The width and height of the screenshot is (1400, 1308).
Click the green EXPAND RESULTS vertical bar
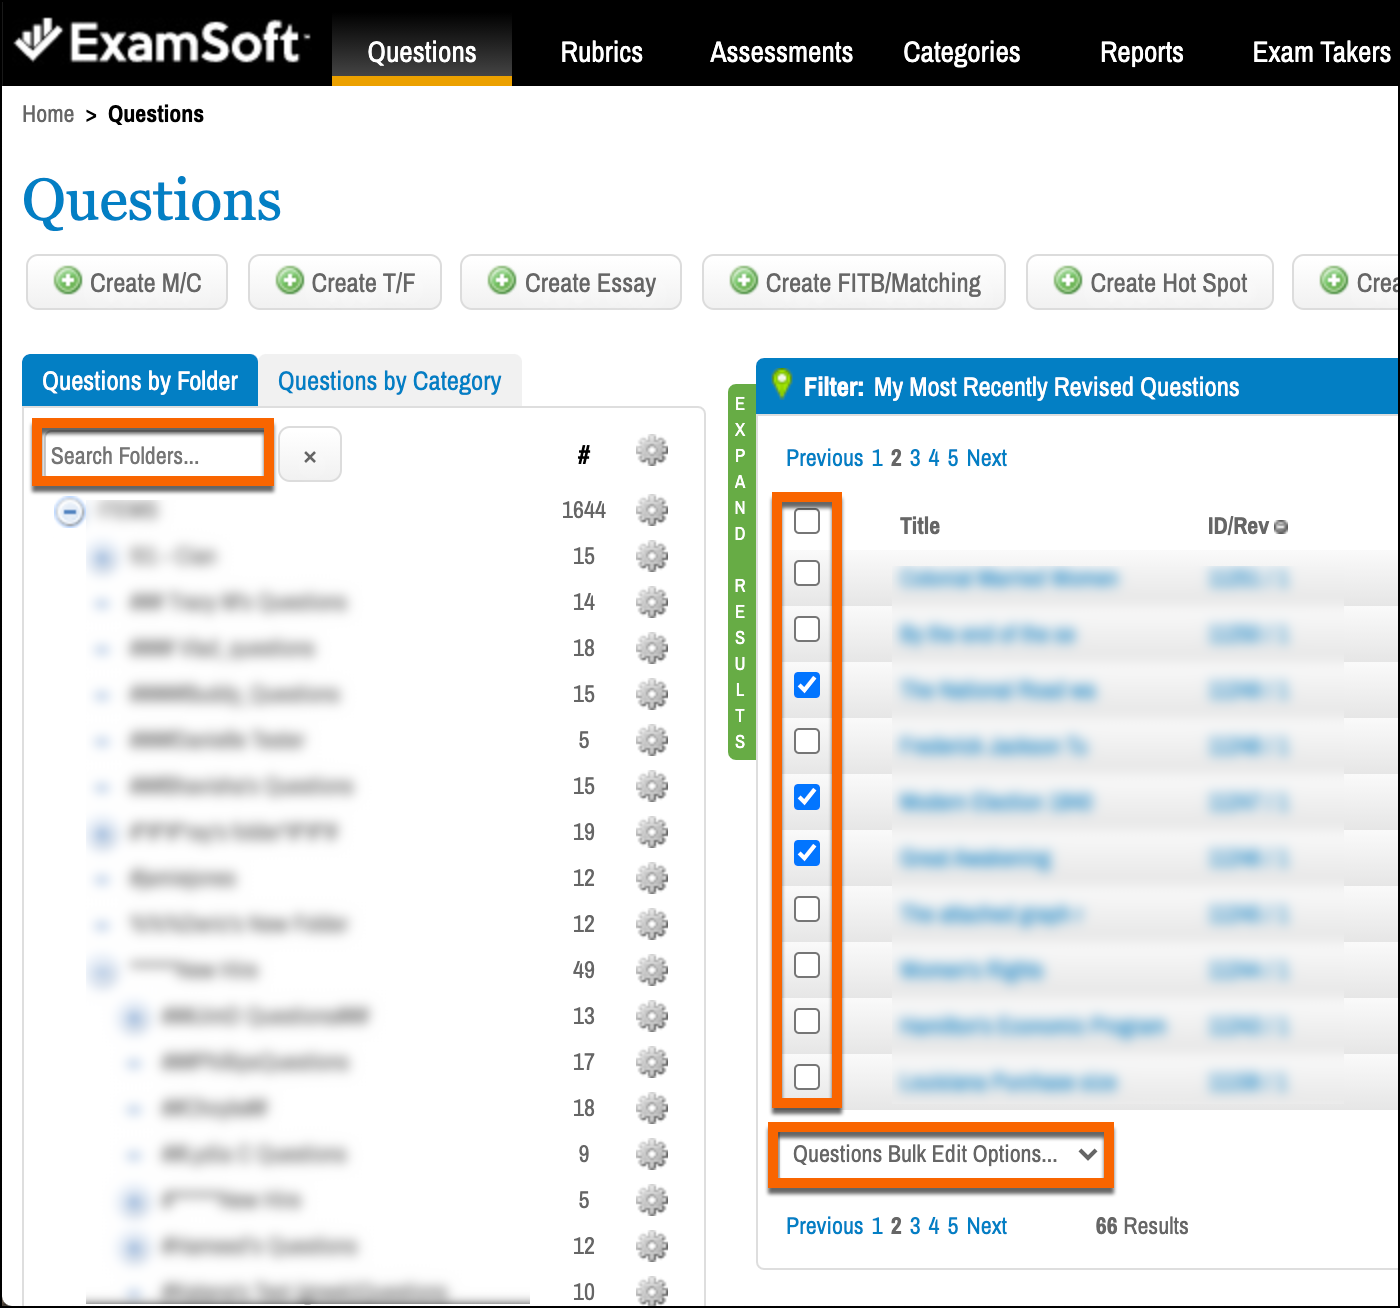pyautogui.click(x=741, y=572)
